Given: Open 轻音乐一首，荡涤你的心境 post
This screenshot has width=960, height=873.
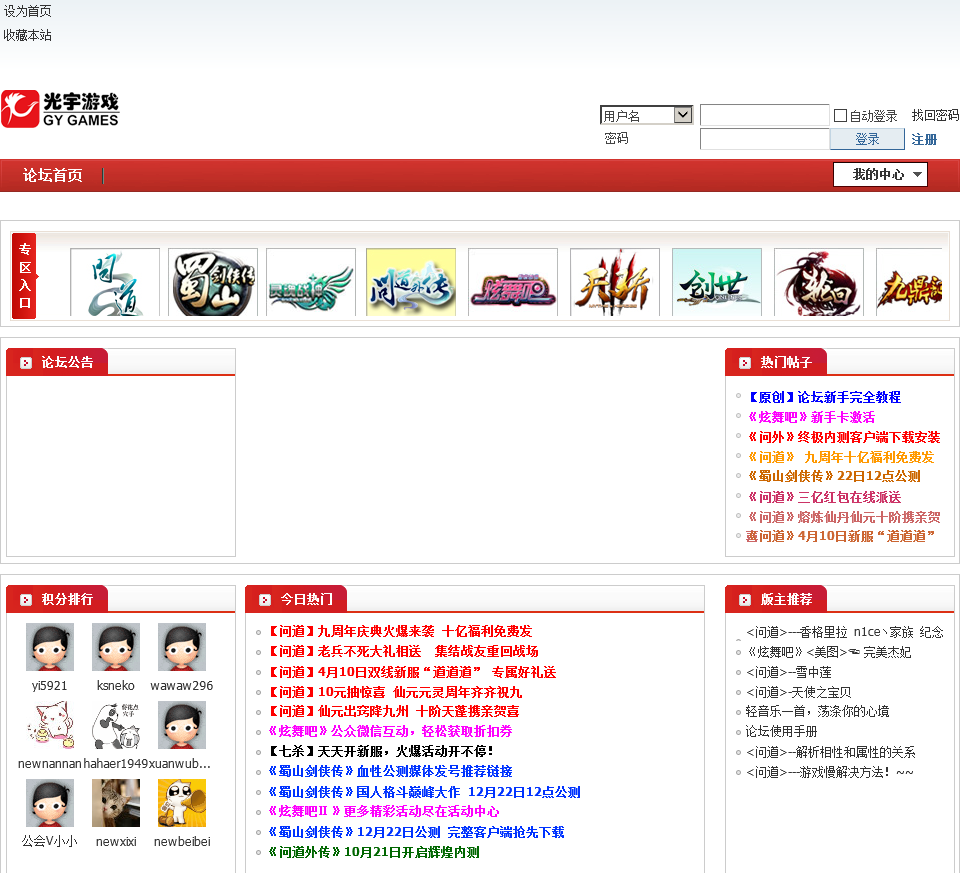Looking at the screenshot, I should tap(817, 711).
